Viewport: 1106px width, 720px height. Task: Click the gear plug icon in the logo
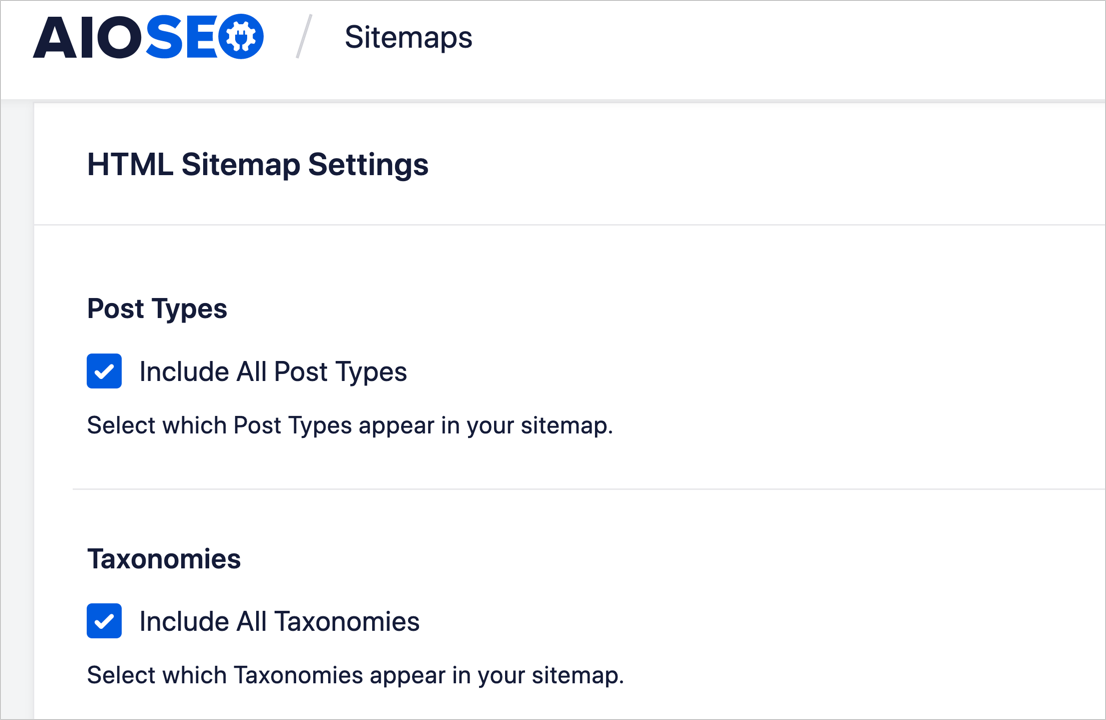click(241, 37)
